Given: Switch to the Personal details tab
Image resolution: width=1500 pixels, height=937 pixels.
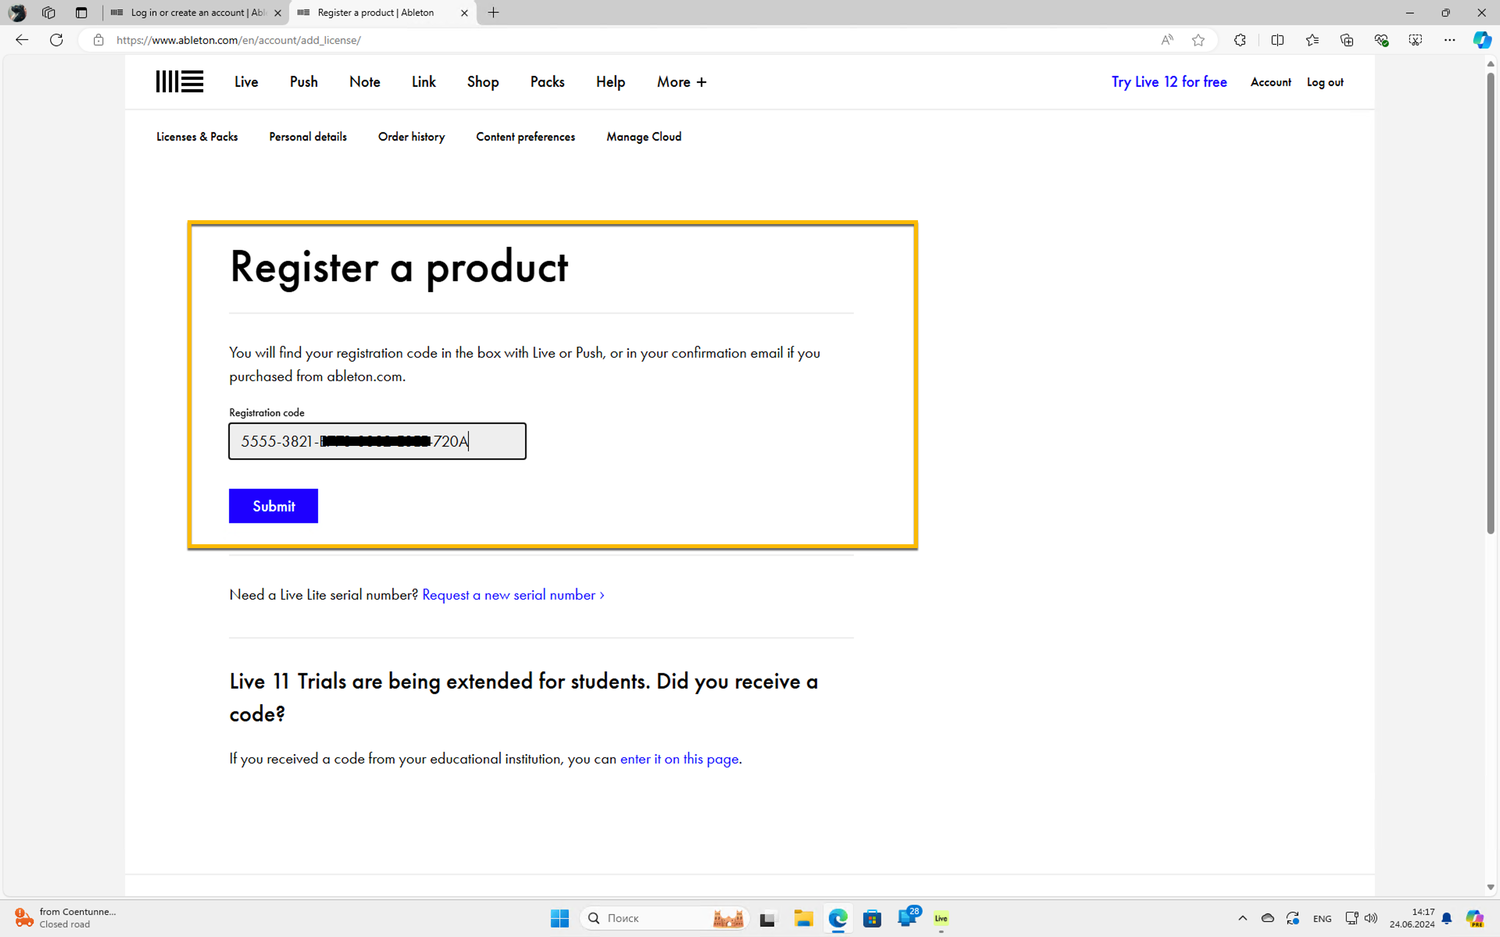Looking at the screenshot, I should pyautogui.click(x=308, y=137).
